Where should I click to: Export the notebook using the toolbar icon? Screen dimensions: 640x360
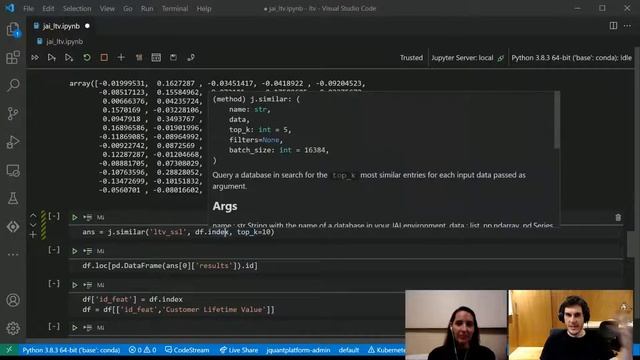click(191, 58)
